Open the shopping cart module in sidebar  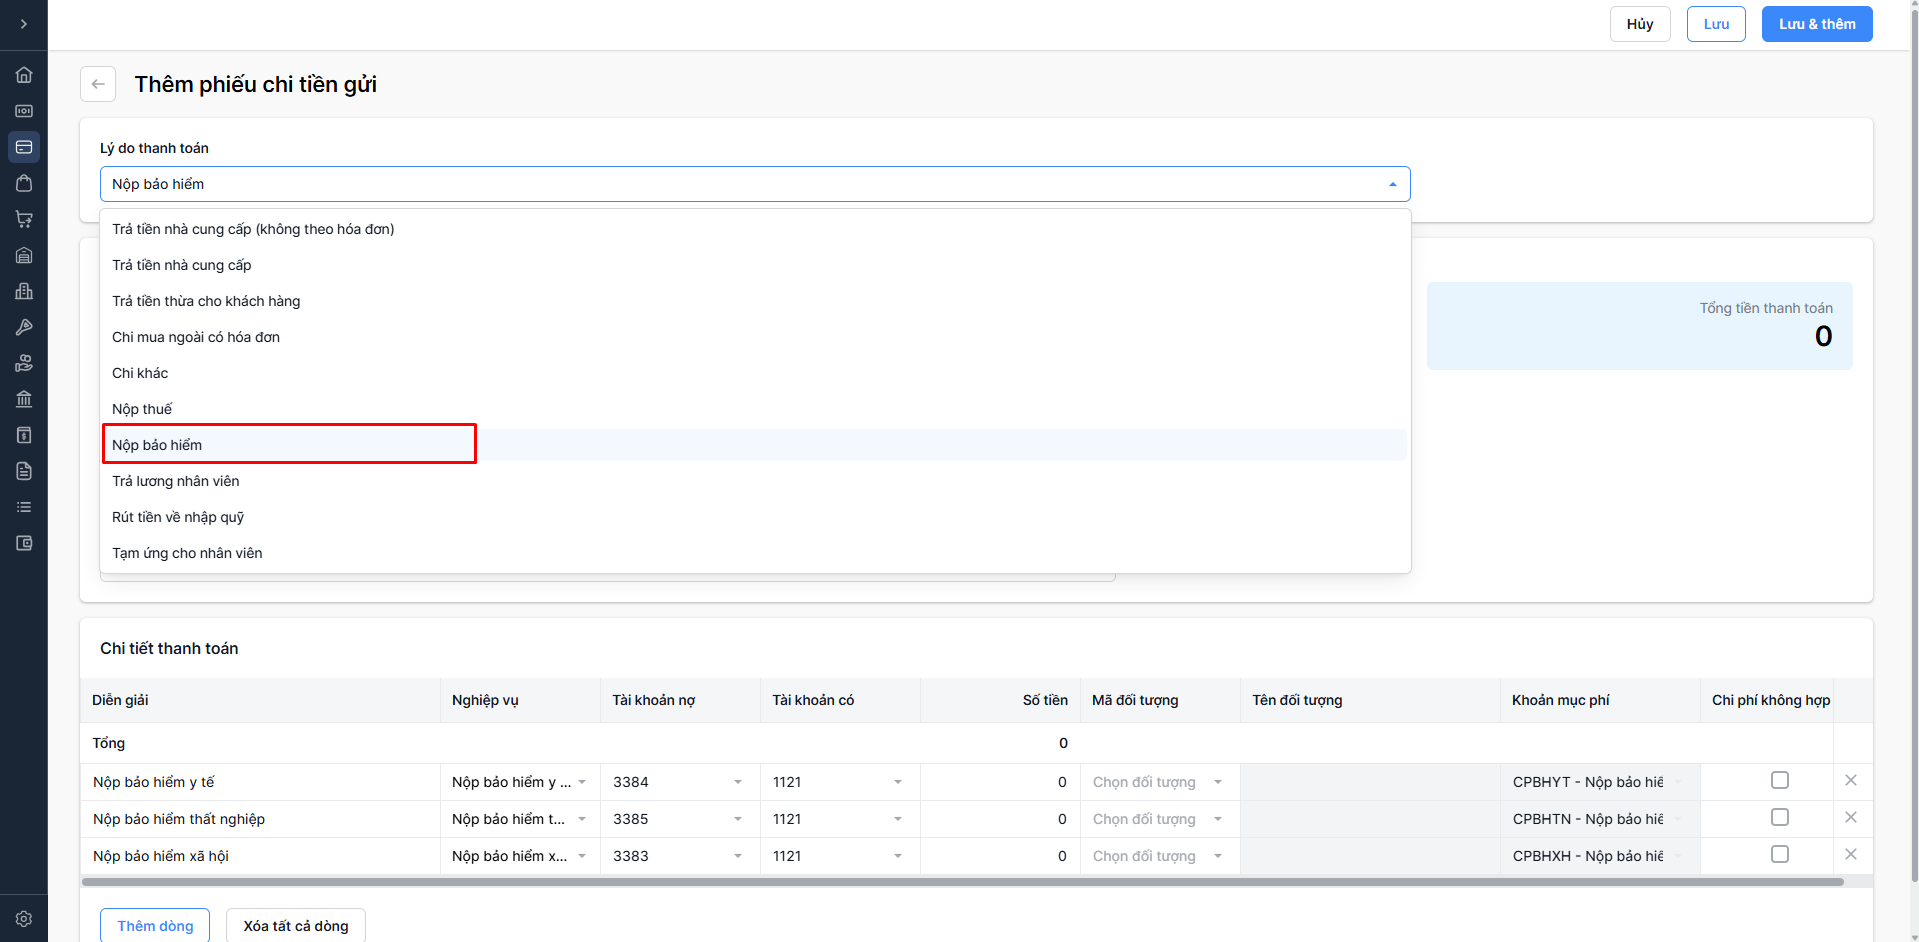(x=24, y=219)
